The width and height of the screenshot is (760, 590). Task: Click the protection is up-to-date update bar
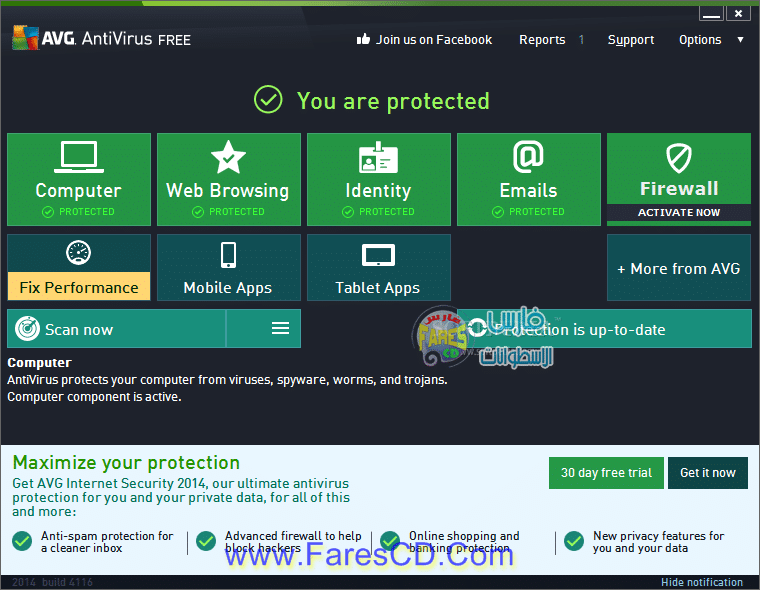tap(604, 329)
